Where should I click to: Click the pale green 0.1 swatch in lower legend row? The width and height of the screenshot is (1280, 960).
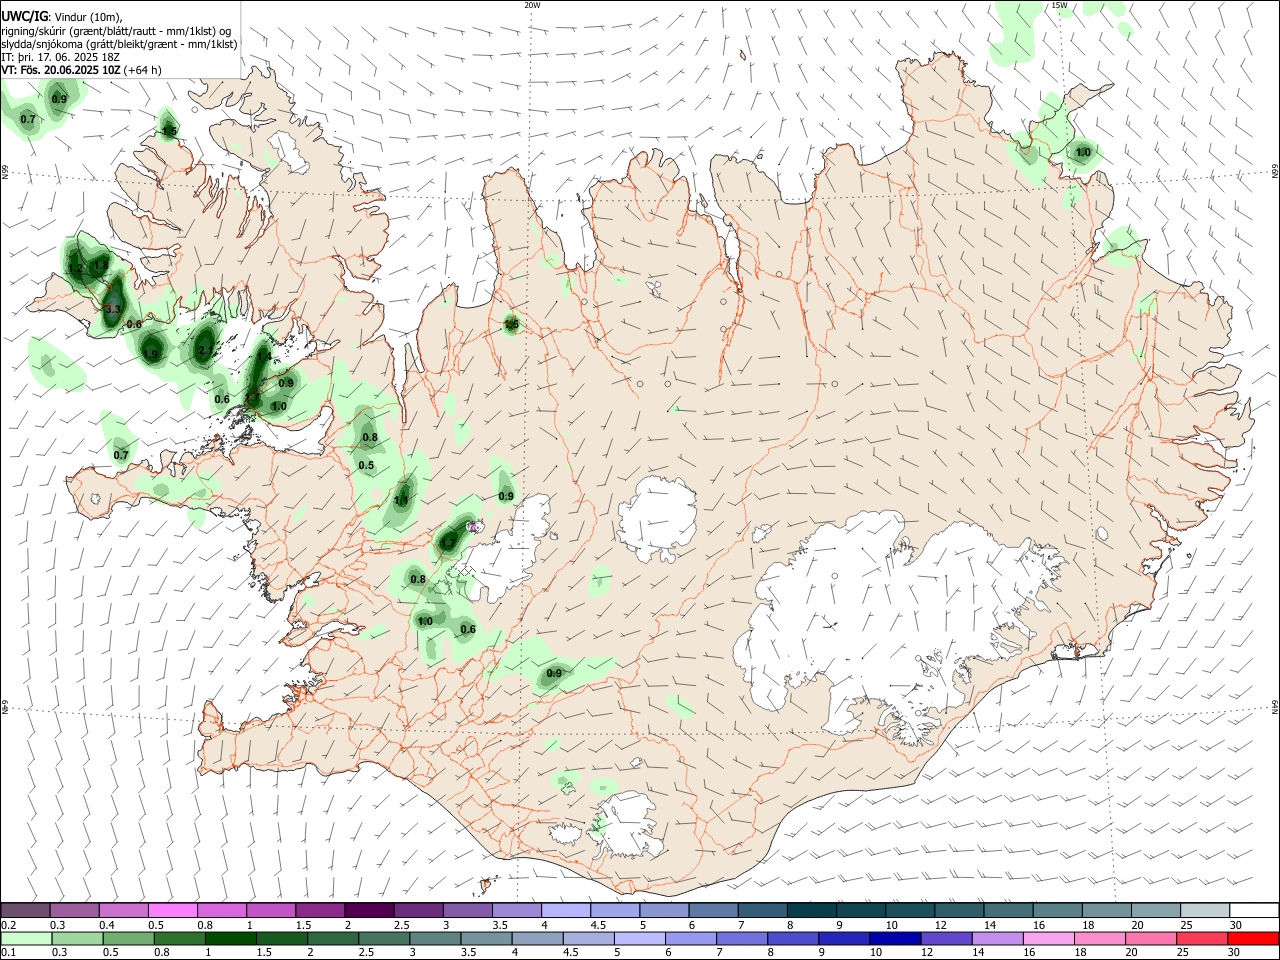pyautogui.click(x=25, y=939)
